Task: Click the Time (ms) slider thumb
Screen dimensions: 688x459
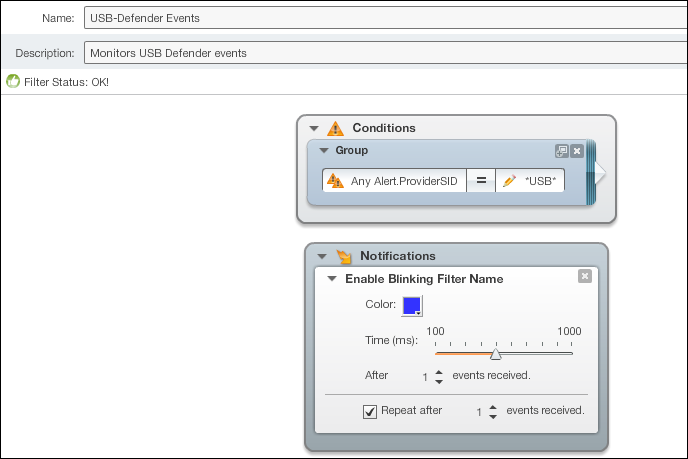Action: 496,354
